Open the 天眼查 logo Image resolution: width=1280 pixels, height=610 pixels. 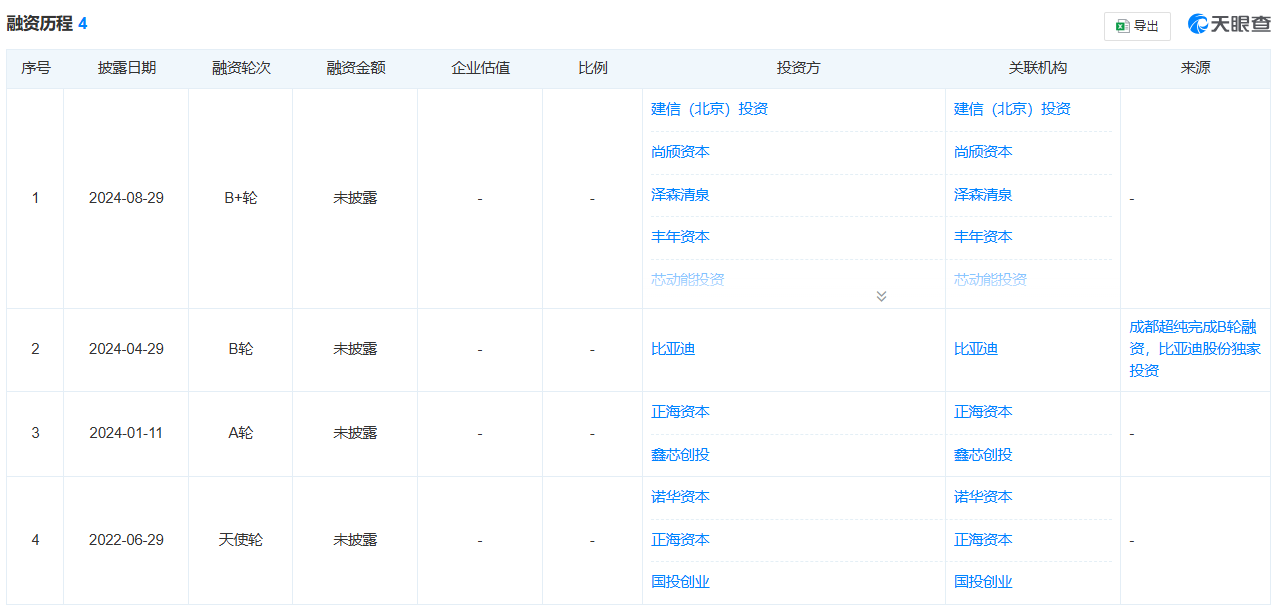click(x=1229, y=24)
